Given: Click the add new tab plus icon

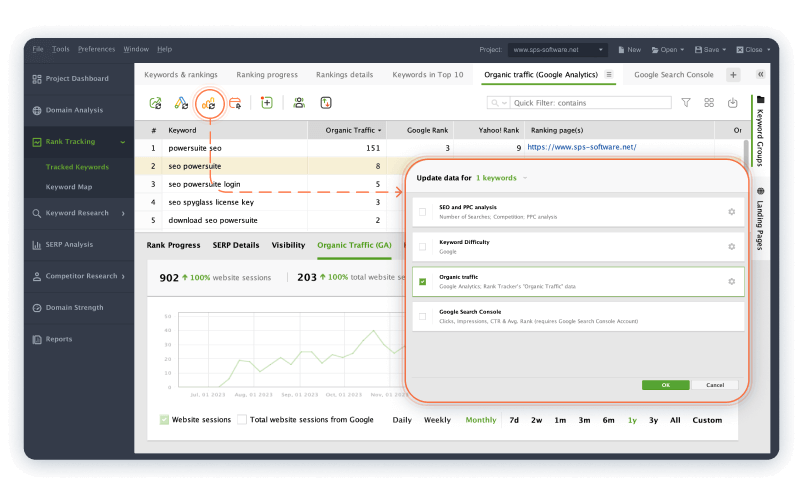Looking at the screenshot, I should click(x=733, y=75).
